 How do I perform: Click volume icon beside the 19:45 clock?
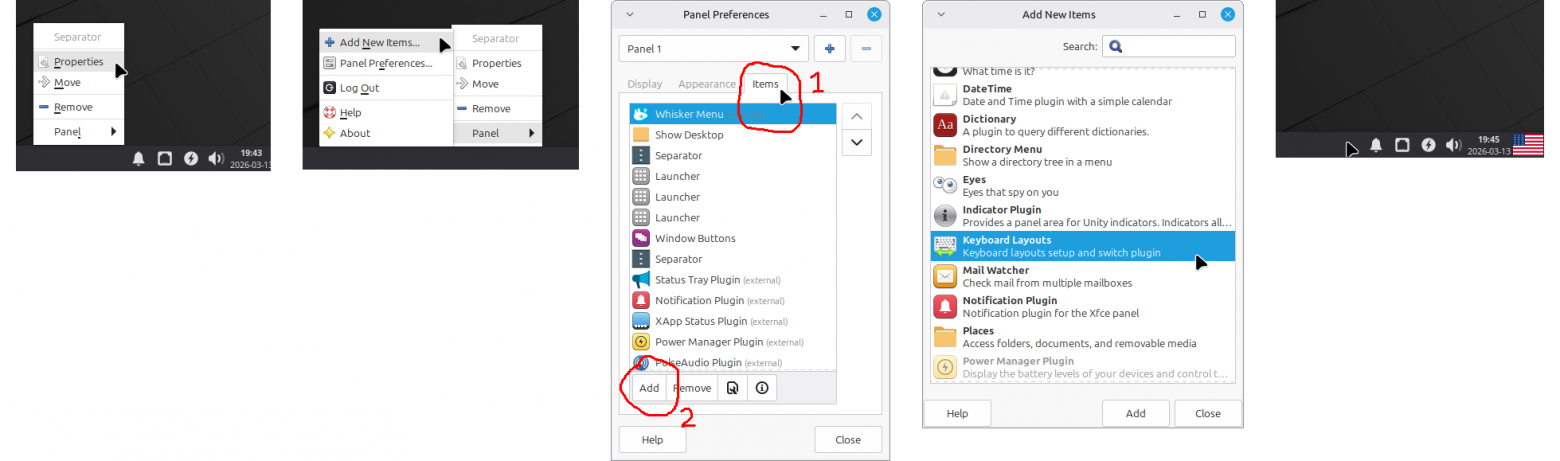pyautogui.click(x=1454, y=145)
